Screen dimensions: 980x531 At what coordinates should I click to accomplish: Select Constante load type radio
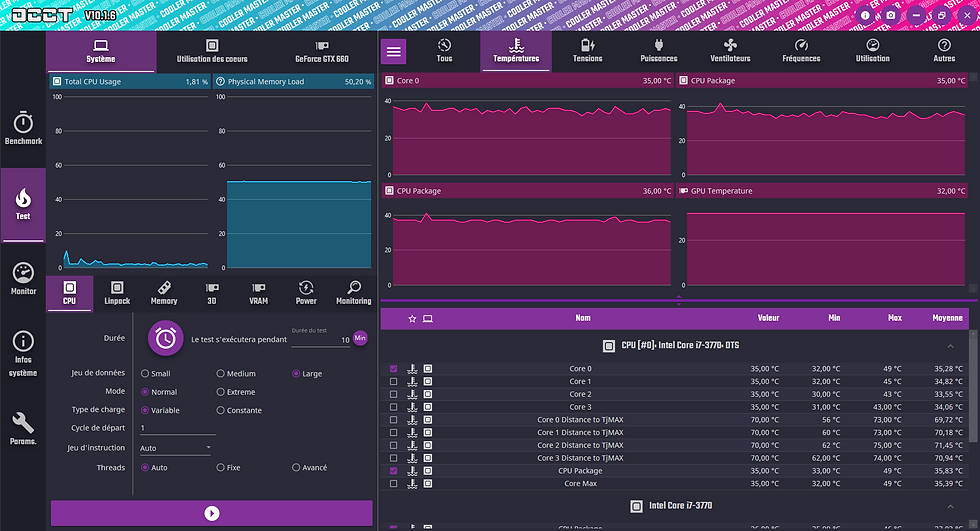click(221, 410)
